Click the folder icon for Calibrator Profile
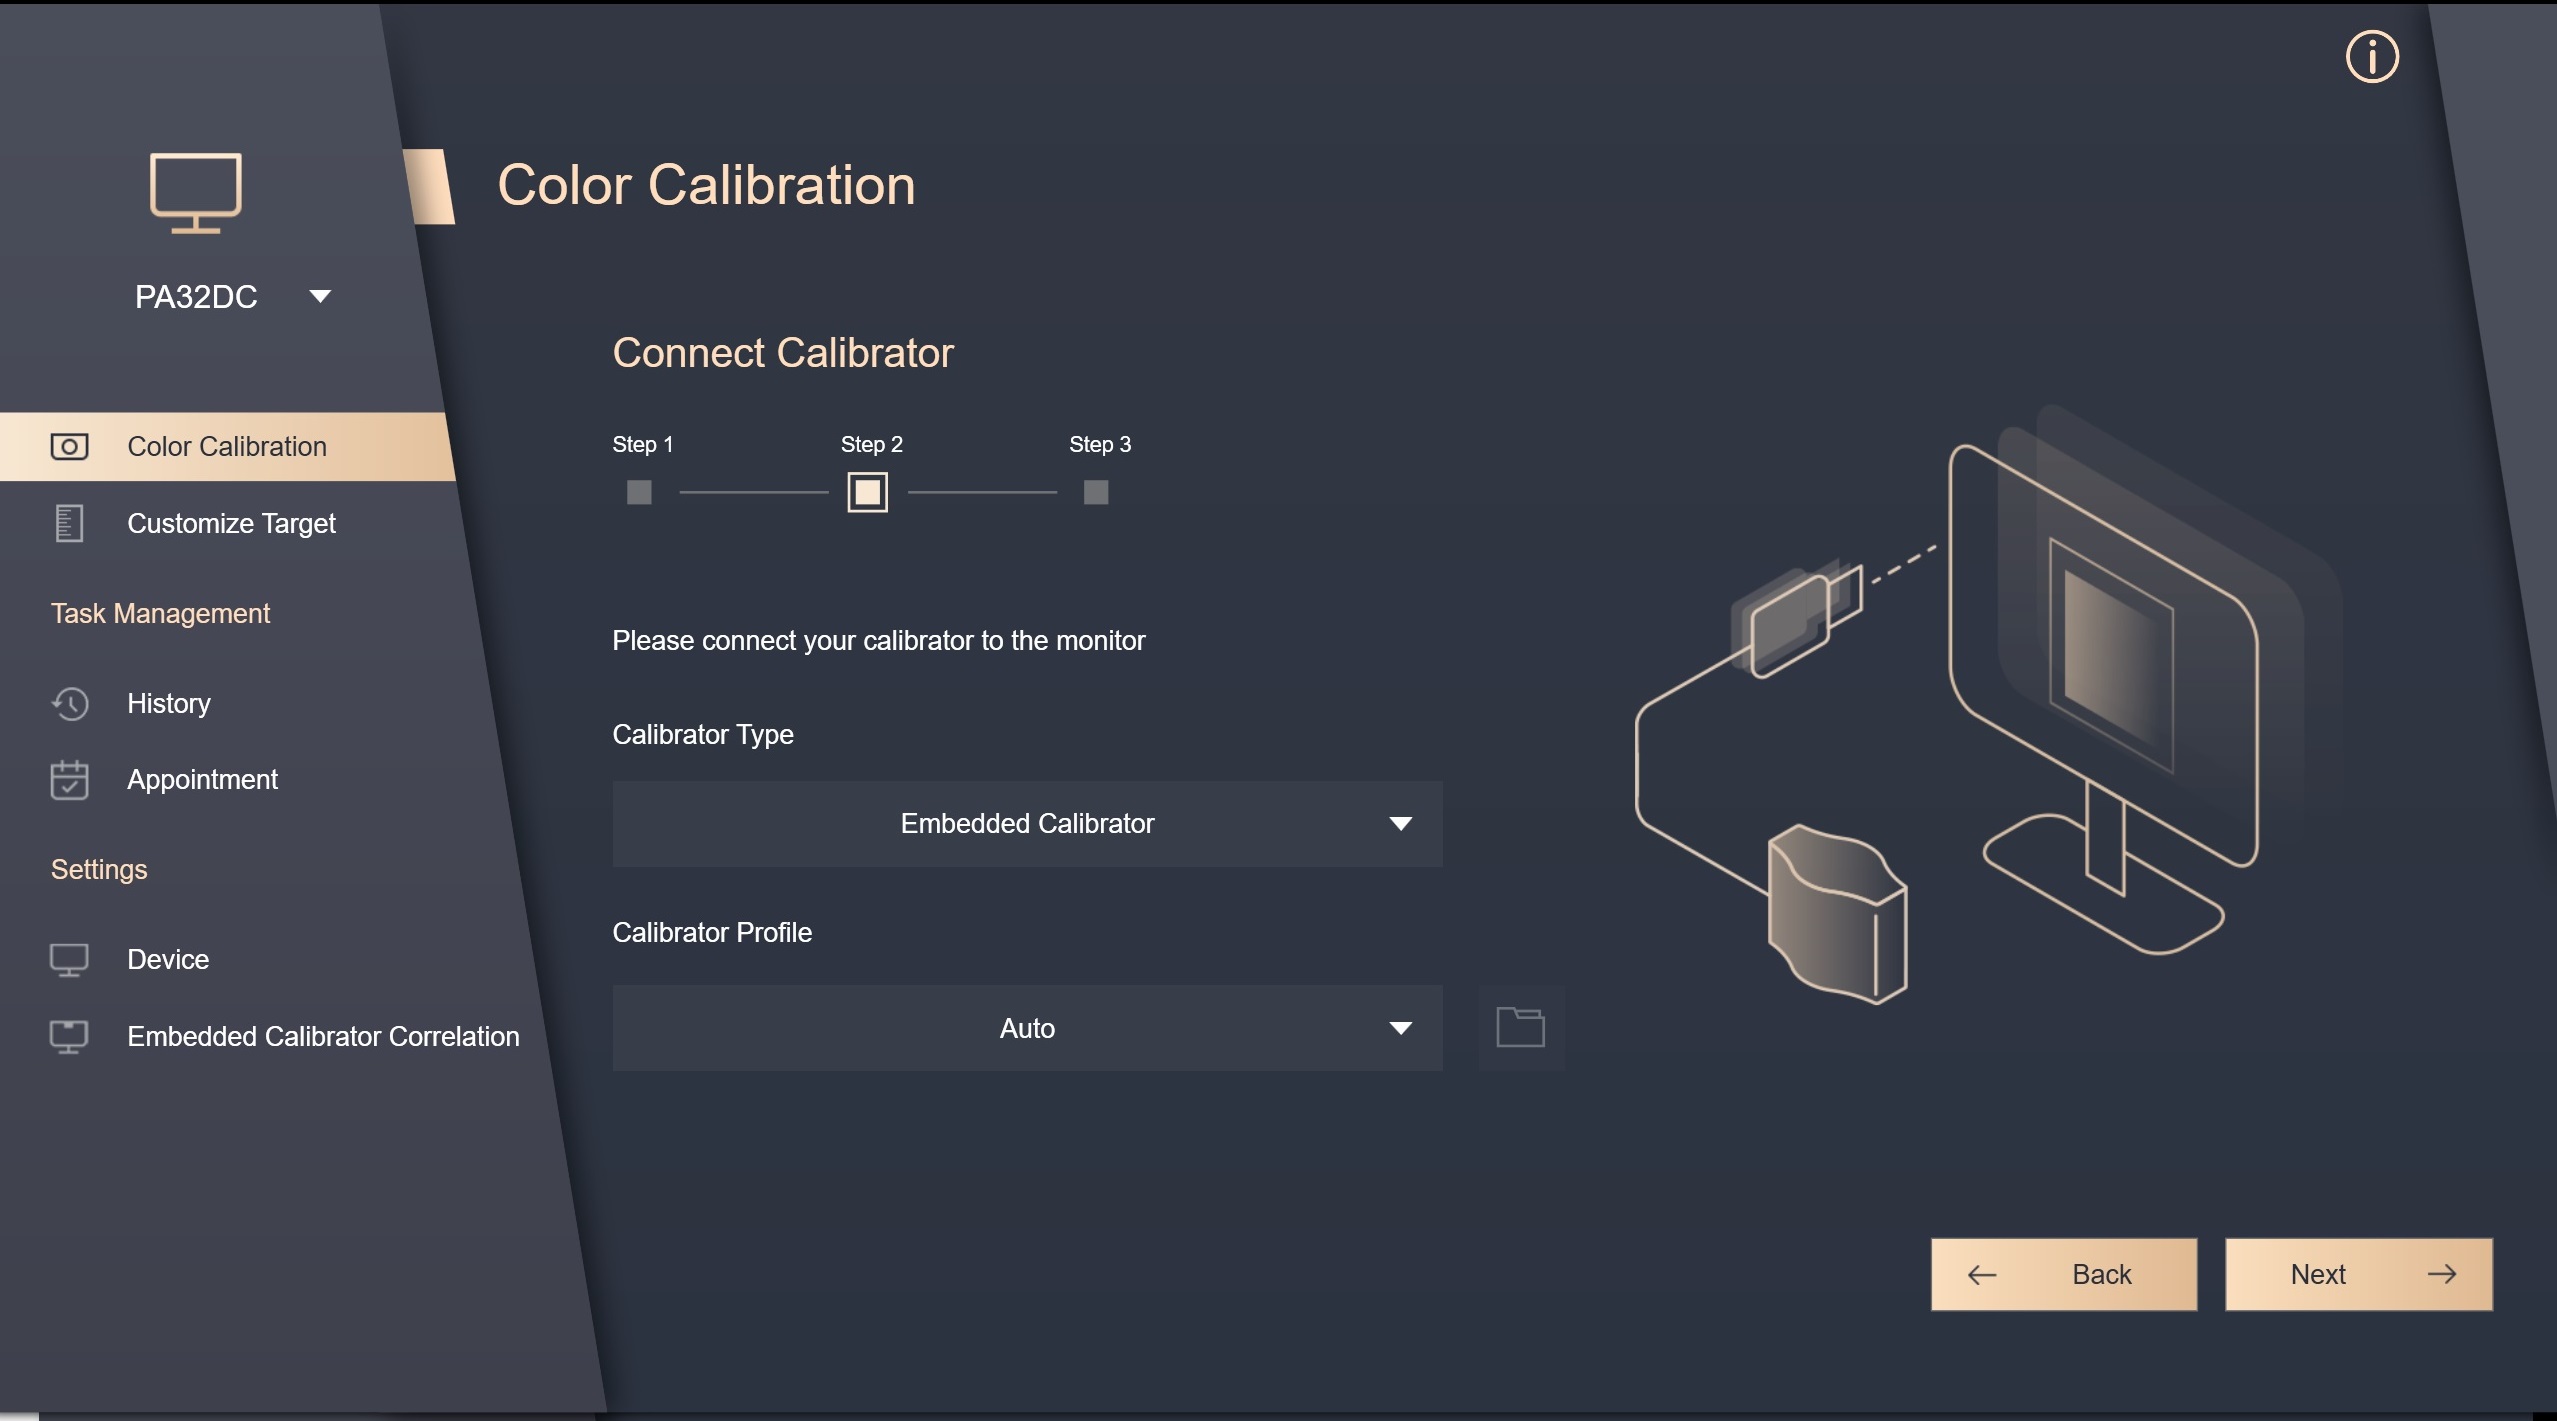The height and width of the screenshot is (1421, 2557). (x=1520, y=1027)
